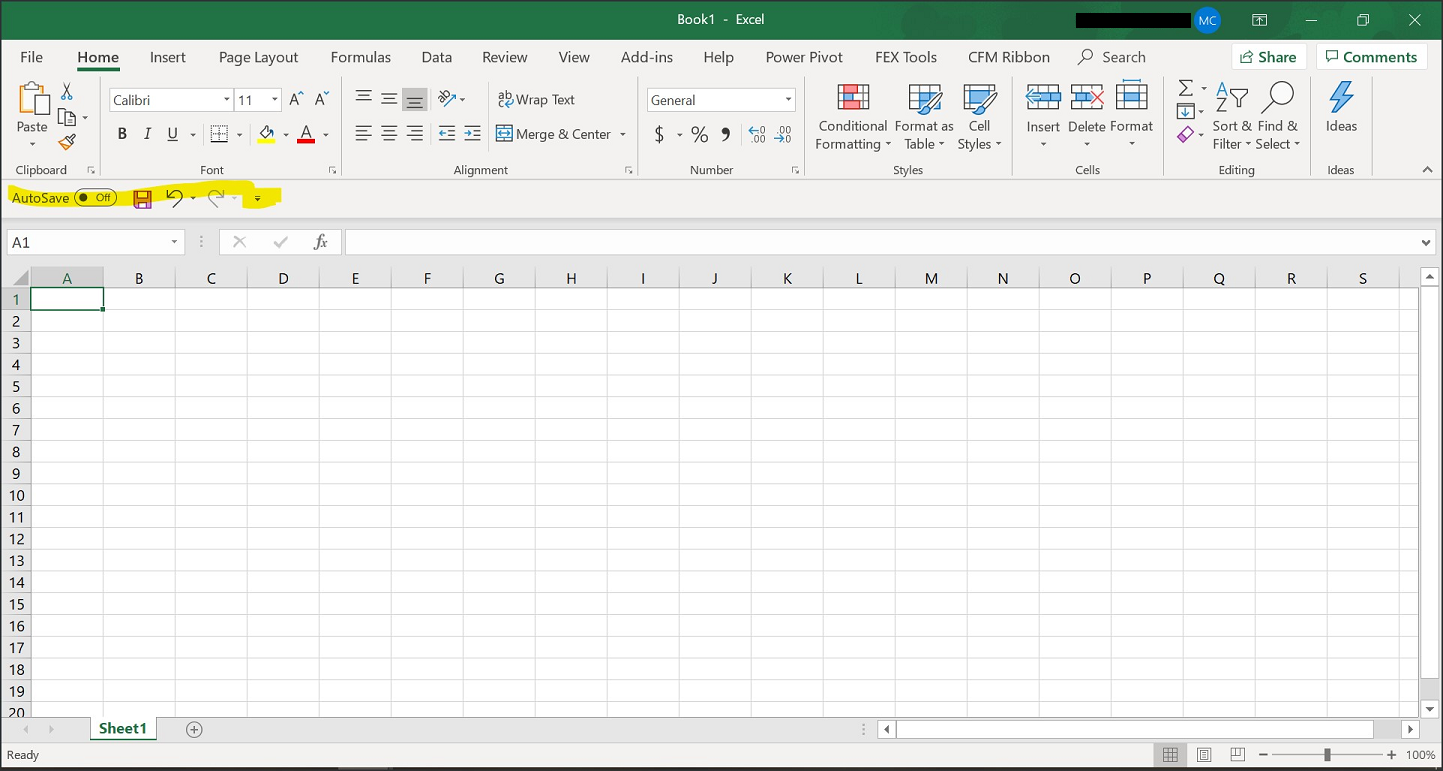Toggle Middle Align vertical alignment
The height and width of the screenshot is (771, 1443).
389,99
